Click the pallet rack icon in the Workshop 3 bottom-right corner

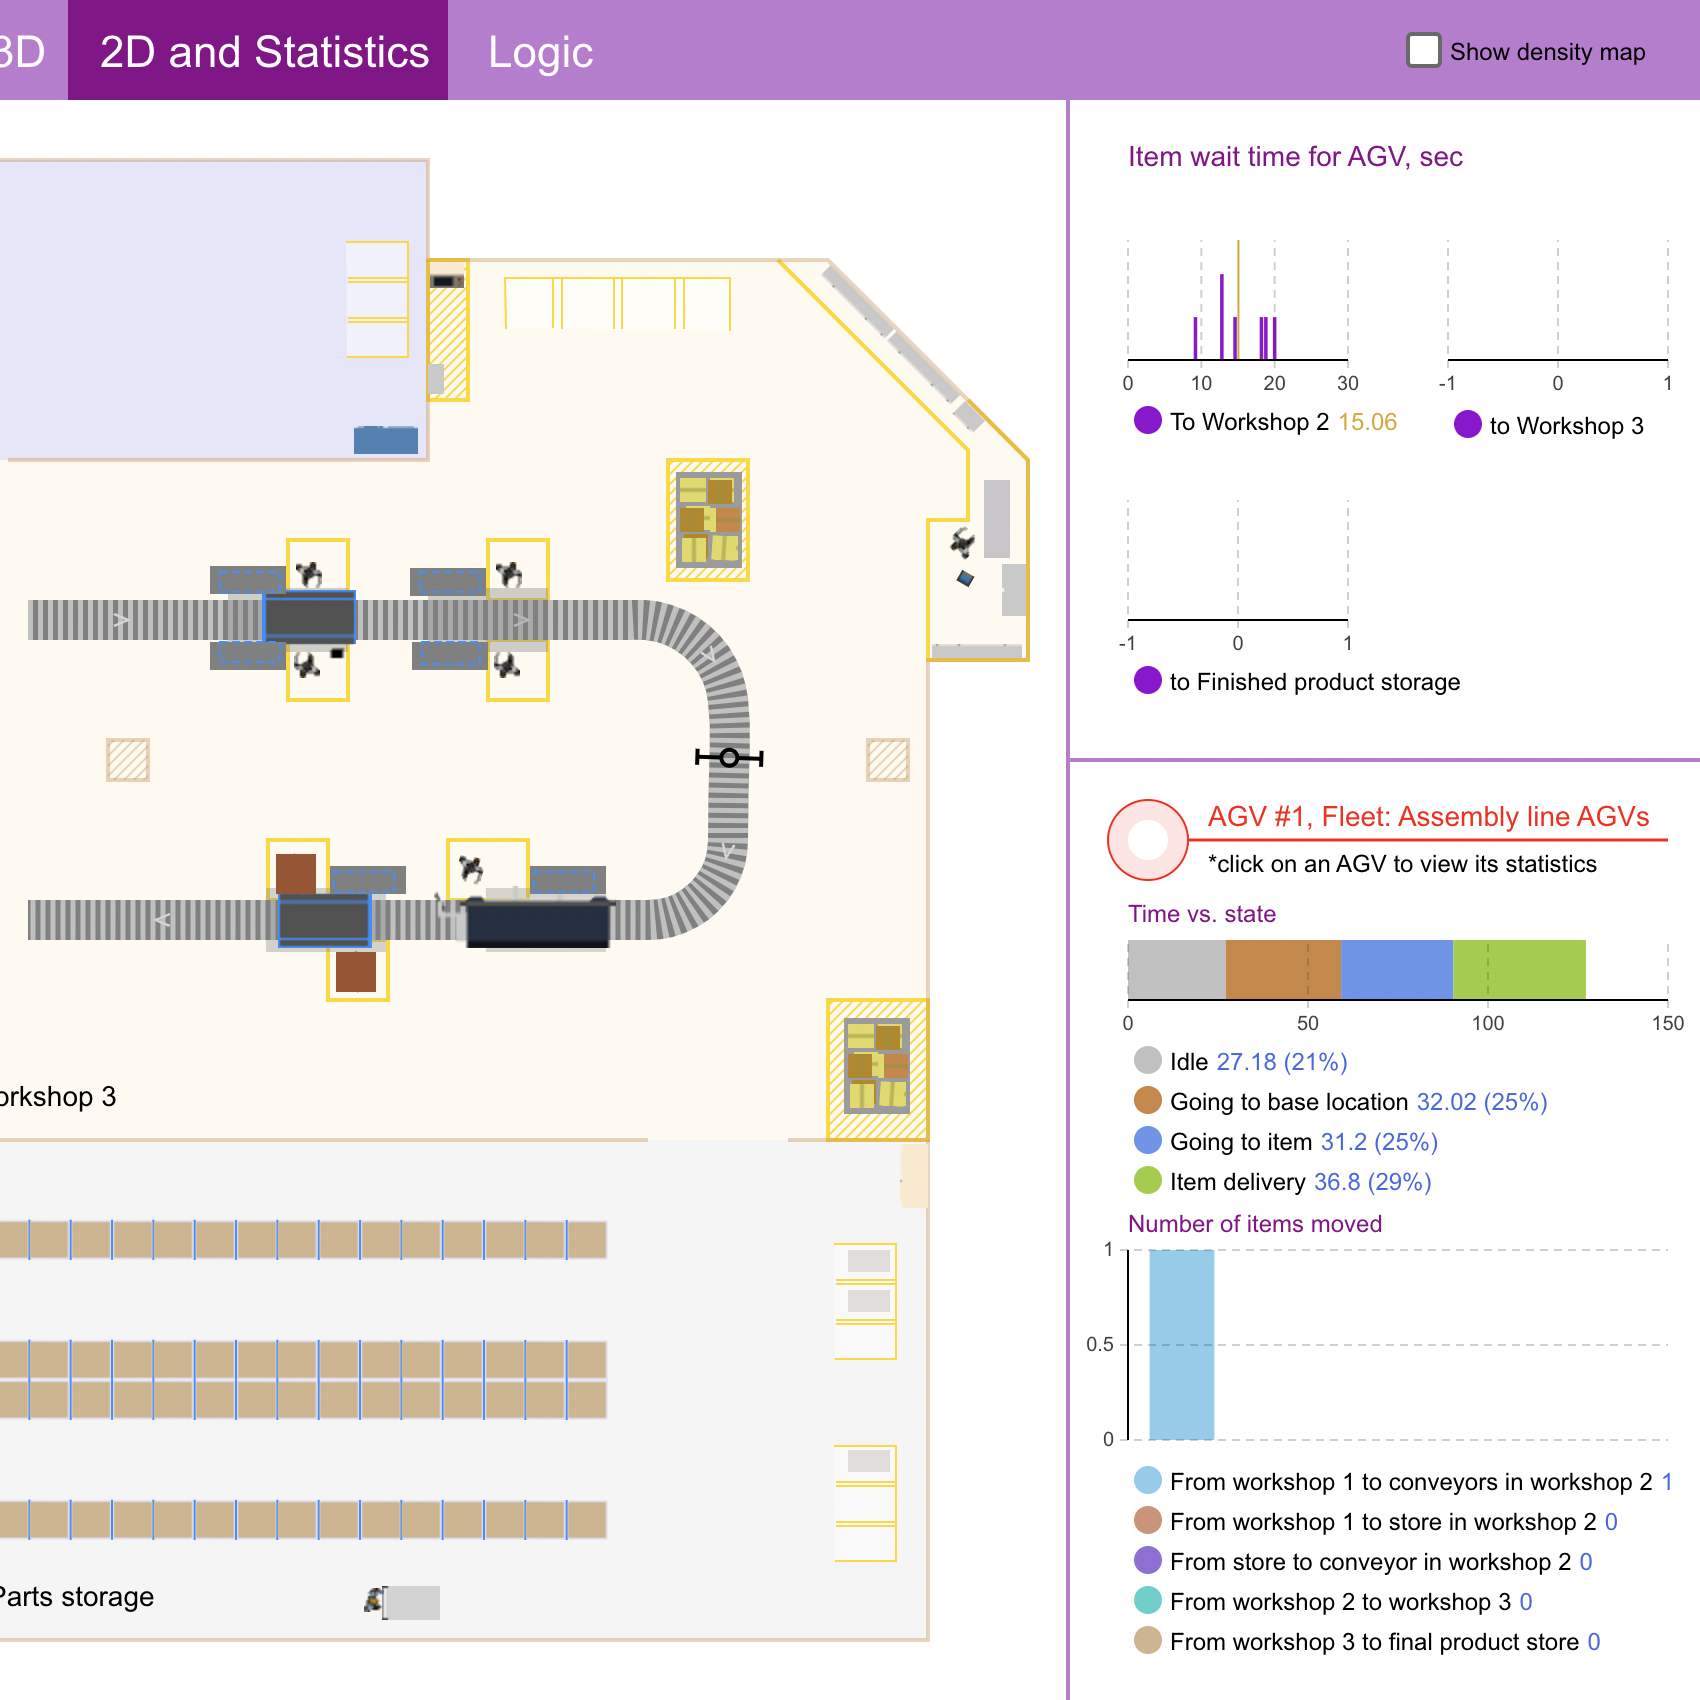pyautogui.click(x=877, y=1066)
